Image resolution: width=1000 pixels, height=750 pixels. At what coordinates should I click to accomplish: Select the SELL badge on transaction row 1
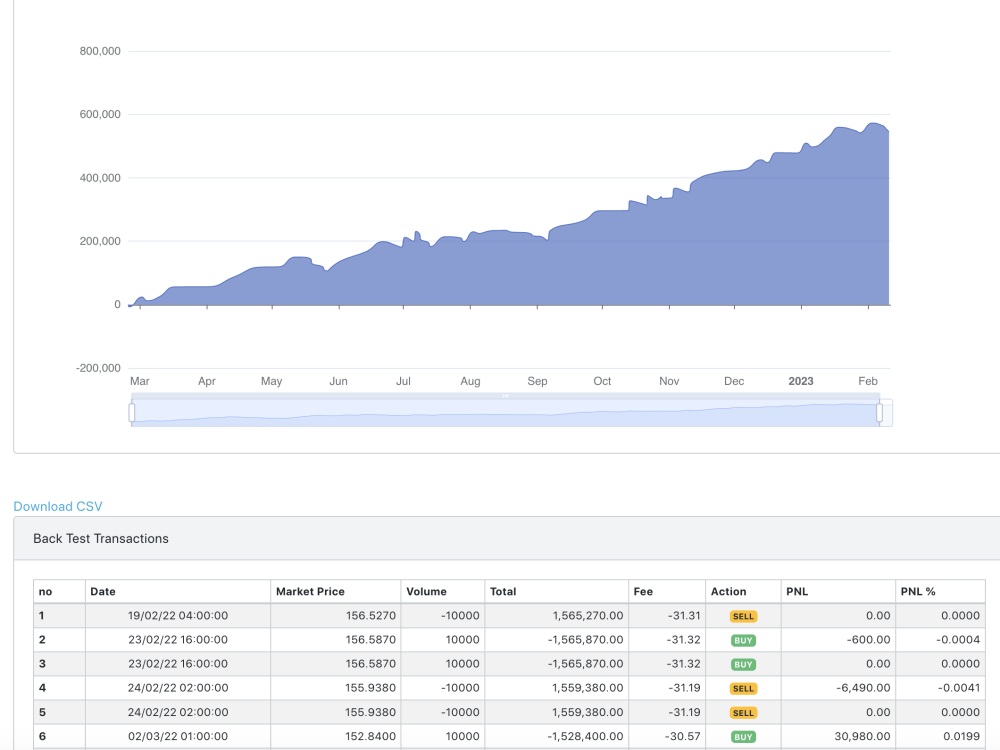pos(742,616)
